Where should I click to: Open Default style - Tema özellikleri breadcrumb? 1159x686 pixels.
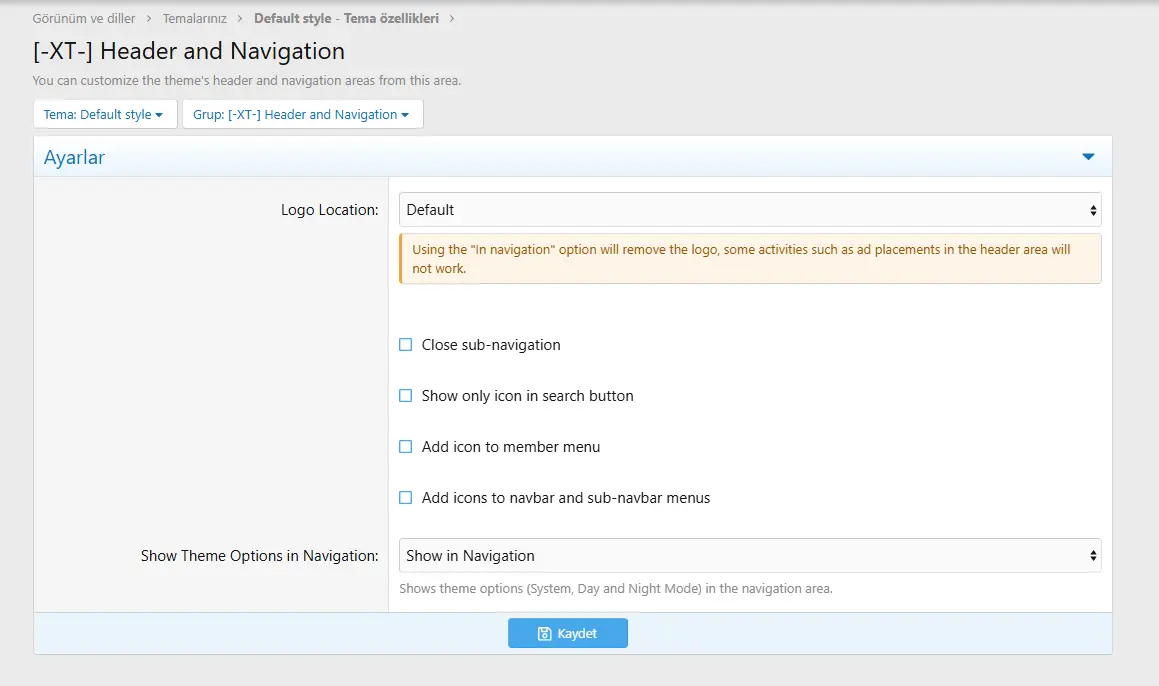coord(346,19)
